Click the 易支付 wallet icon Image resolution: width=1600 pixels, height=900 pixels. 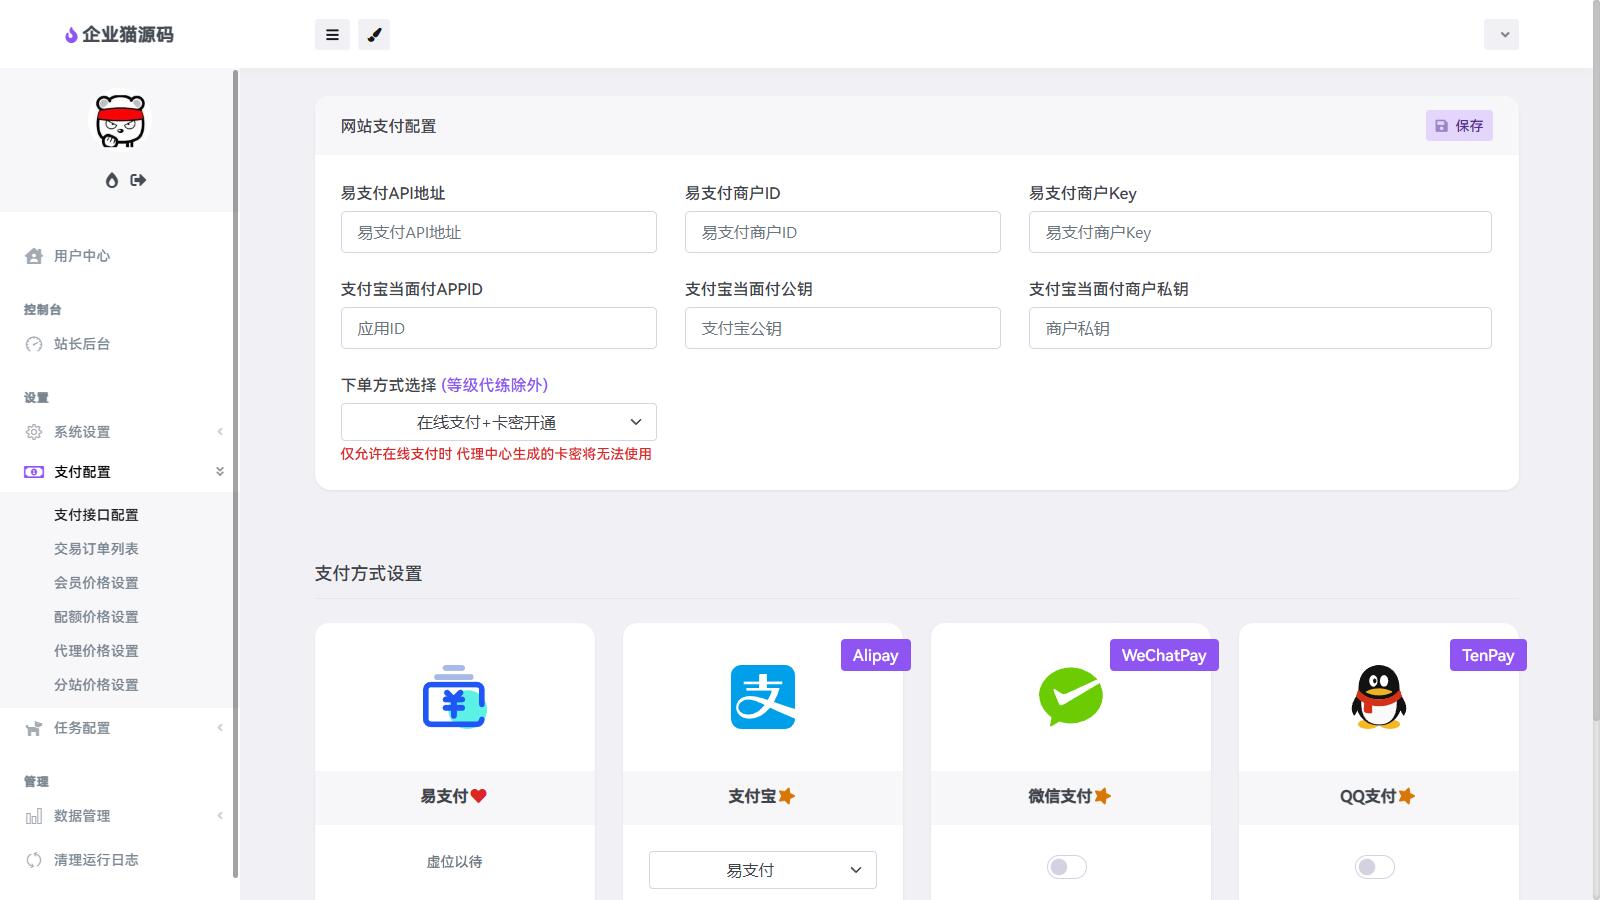pyautogui.click(x=454, y=697)
